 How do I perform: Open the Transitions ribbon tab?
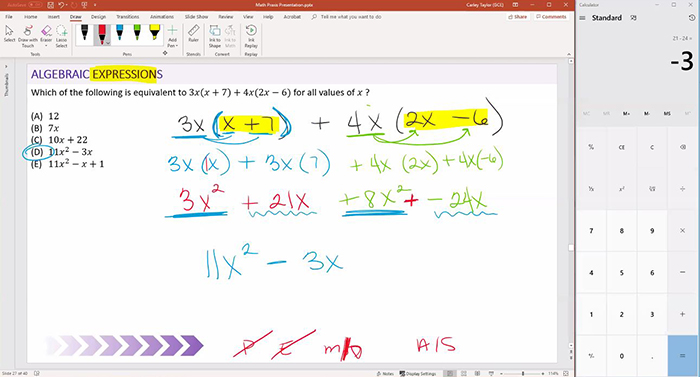pyautogui.click(x=128, y=17)
